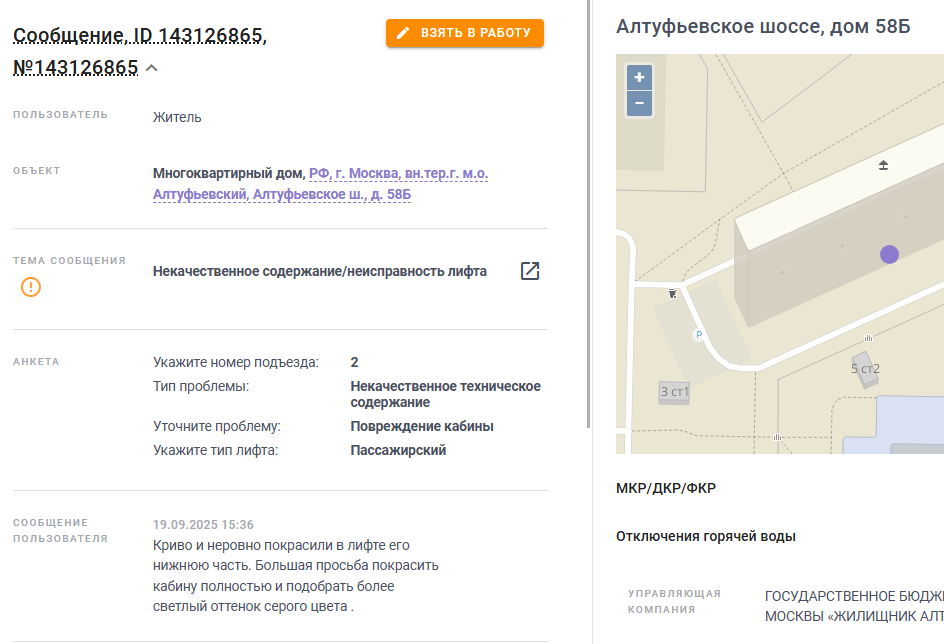
Task: Click 'Взять в работу' button
Action: point(465,33)
